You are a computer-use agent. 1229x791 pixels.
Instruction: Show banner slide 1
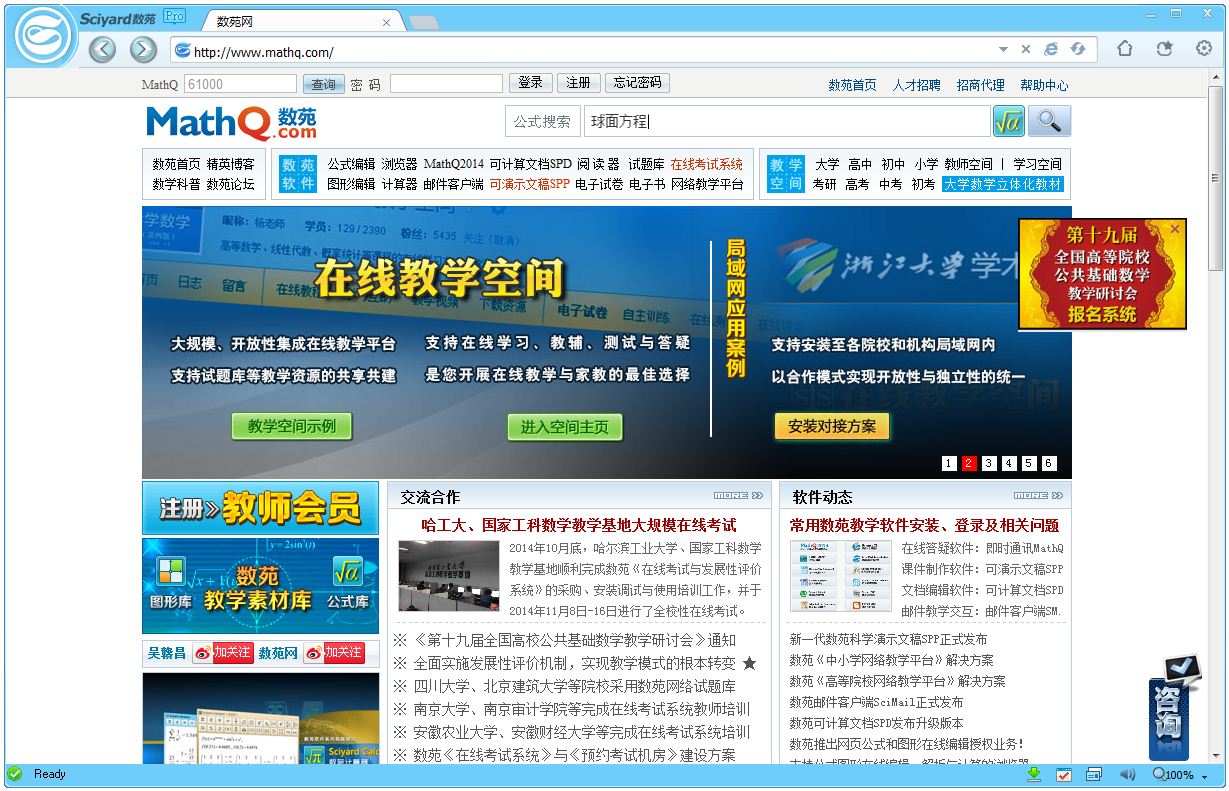[949, 463]
